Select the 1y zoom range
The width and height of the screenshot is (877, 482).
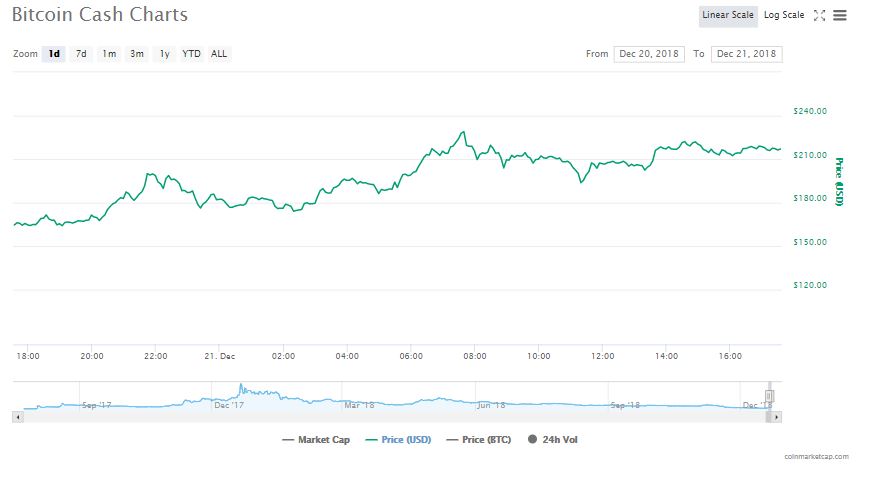click(x=164, y=54)
